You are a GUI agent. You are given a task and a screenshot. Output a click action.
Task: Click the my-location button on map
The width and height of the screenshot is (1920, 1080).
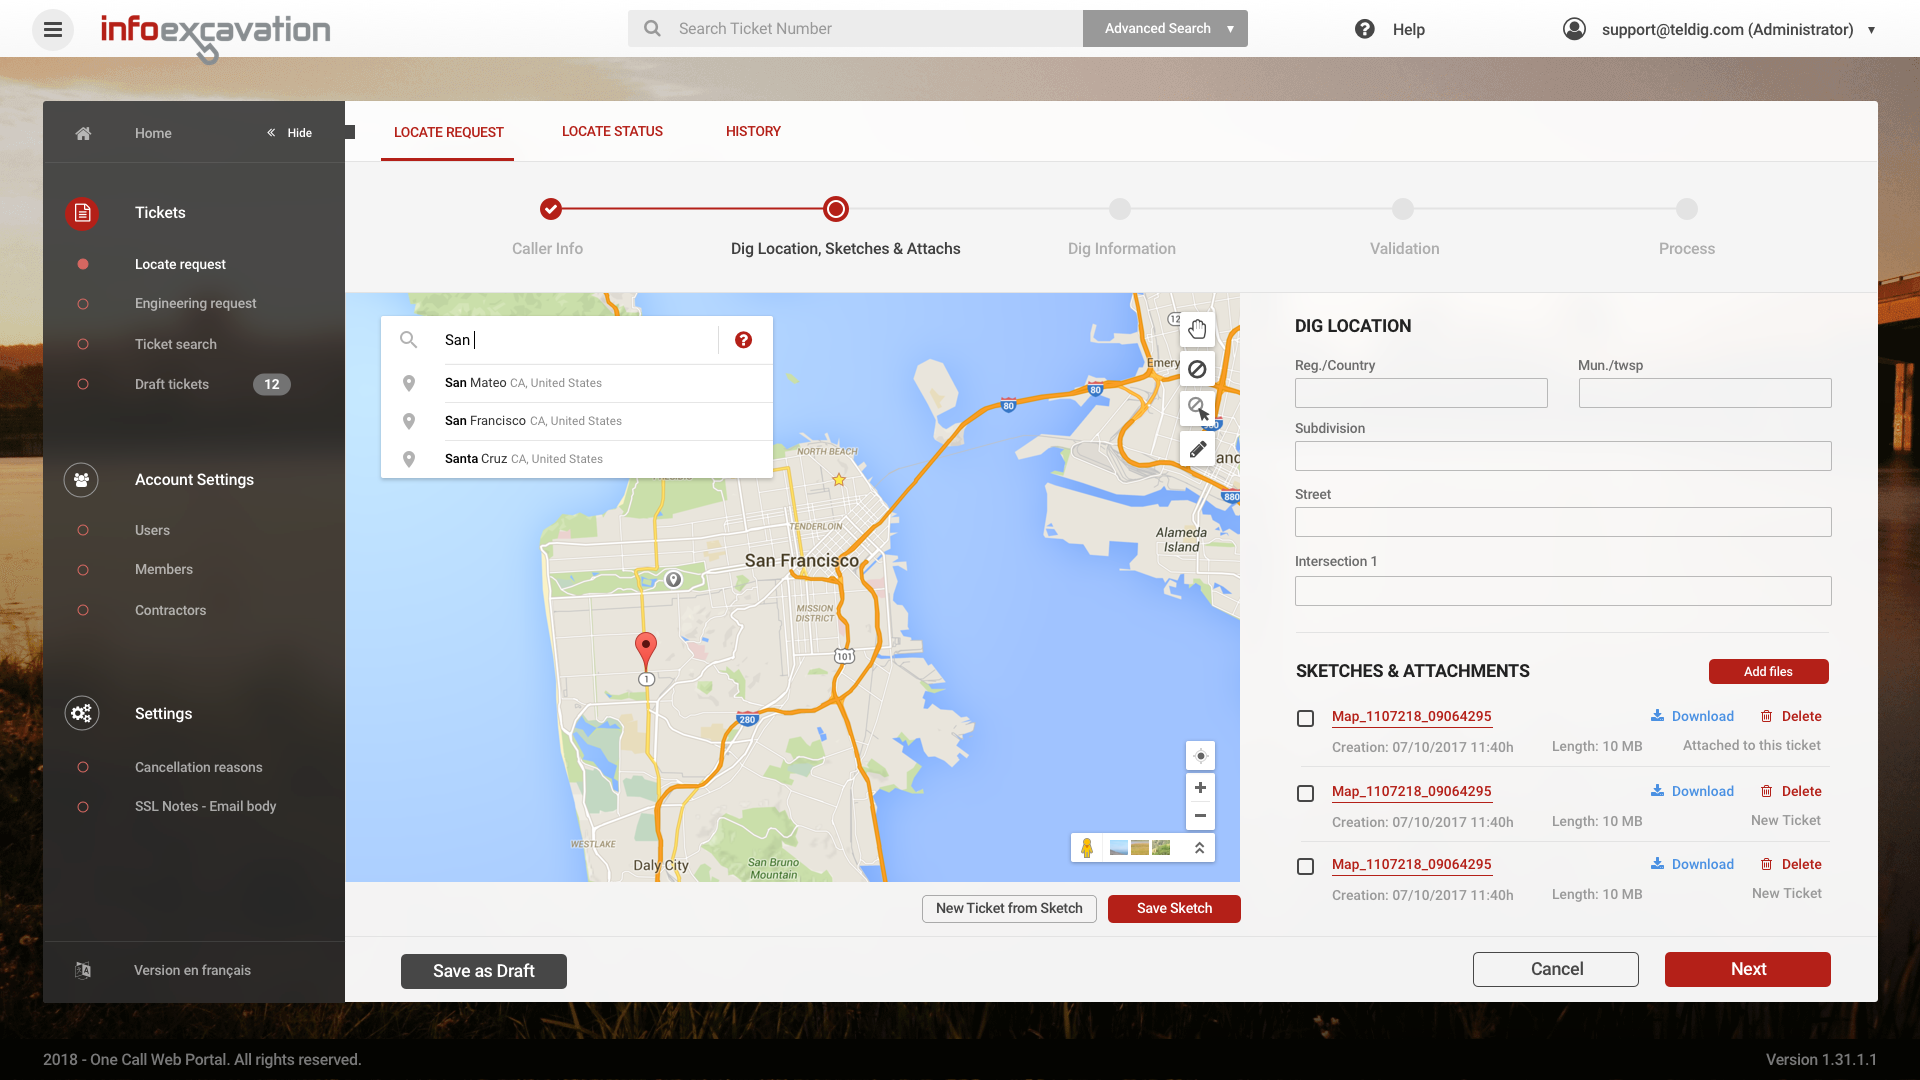point(1200,756)
